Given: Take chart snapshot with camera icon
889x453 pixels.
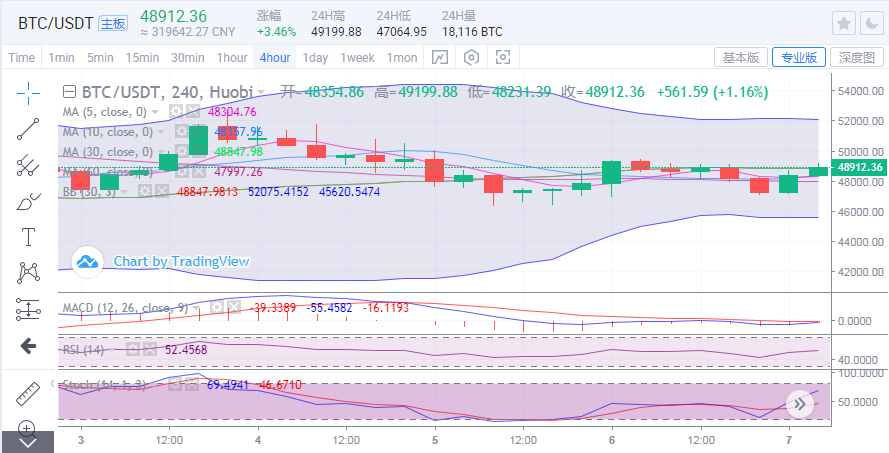Looking at the screenshot, I should 503,57.
